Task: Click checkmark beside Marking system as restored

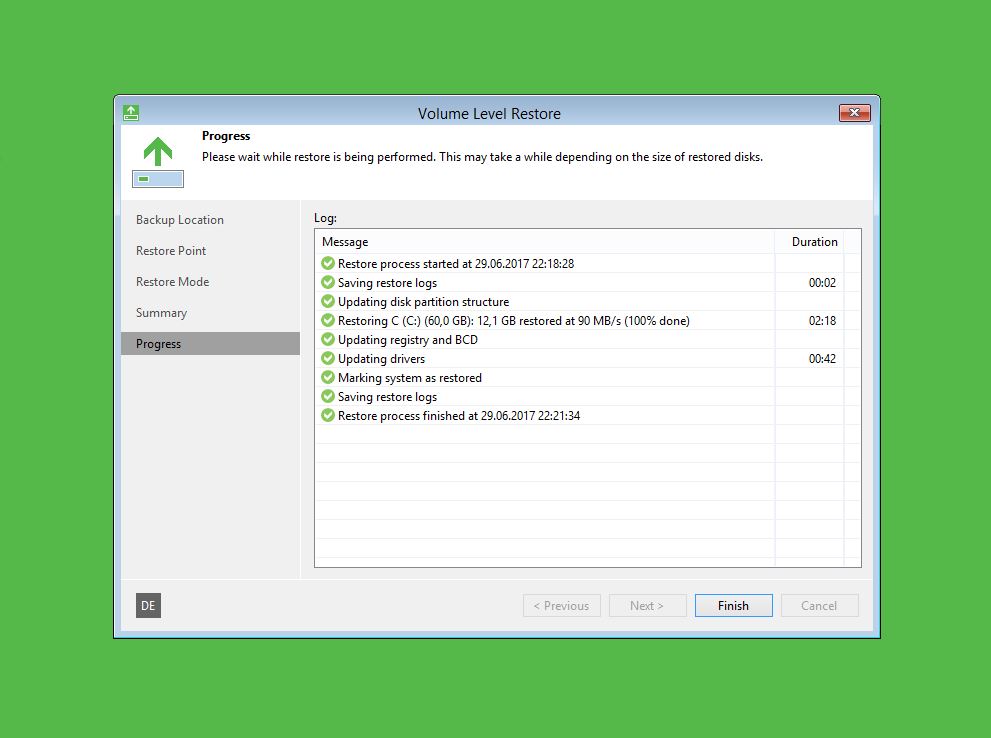Action: [328, 378]
